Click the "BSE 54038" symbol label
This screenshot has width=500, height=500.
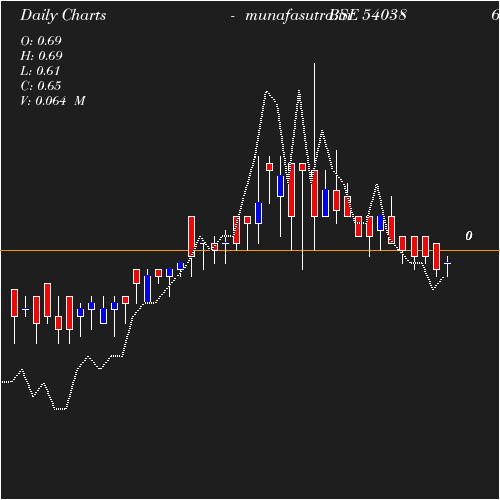[368, 15]
